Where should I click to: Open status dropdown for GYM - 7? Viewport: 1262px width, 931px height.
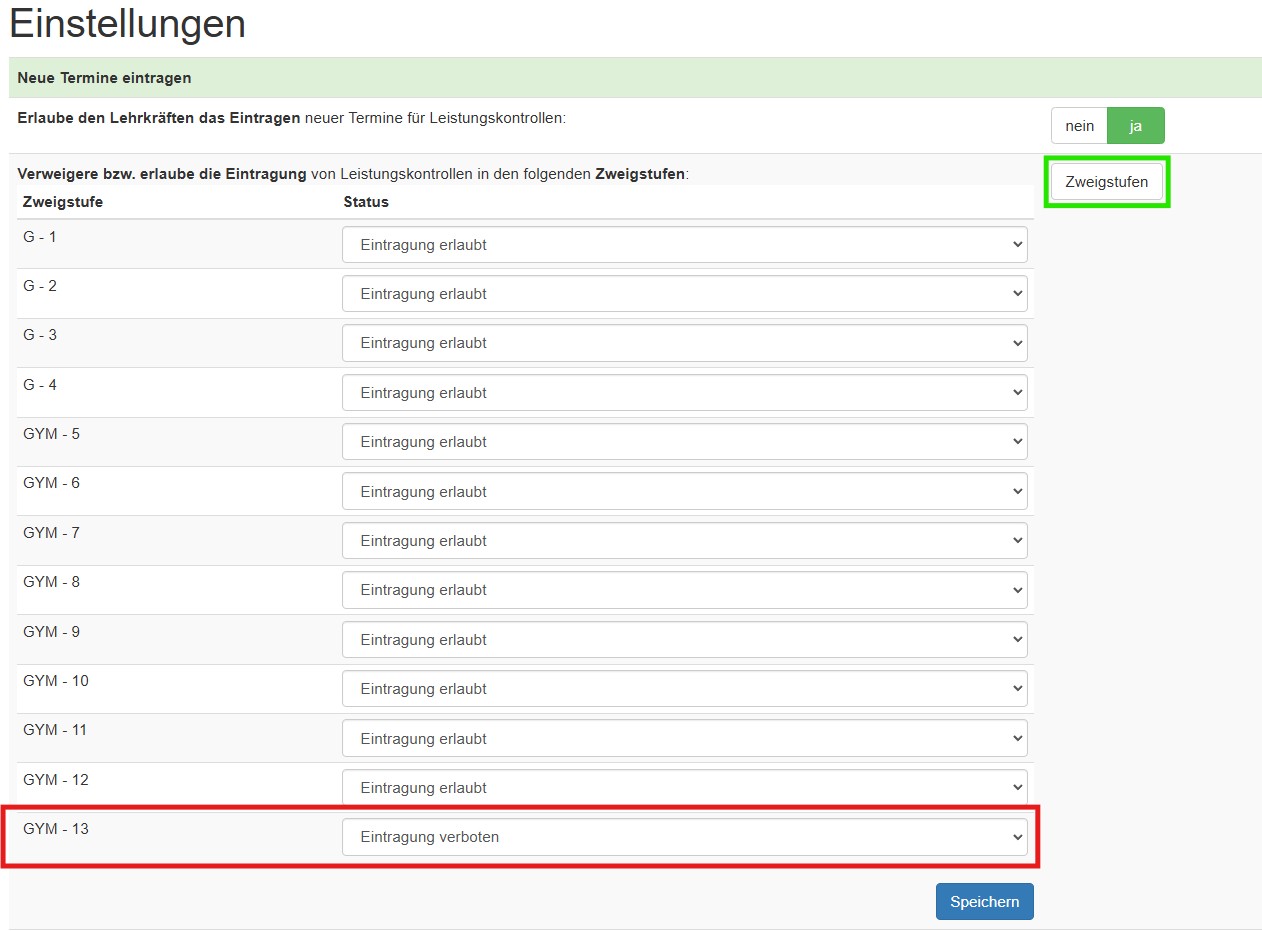click(x=684, y=541)
